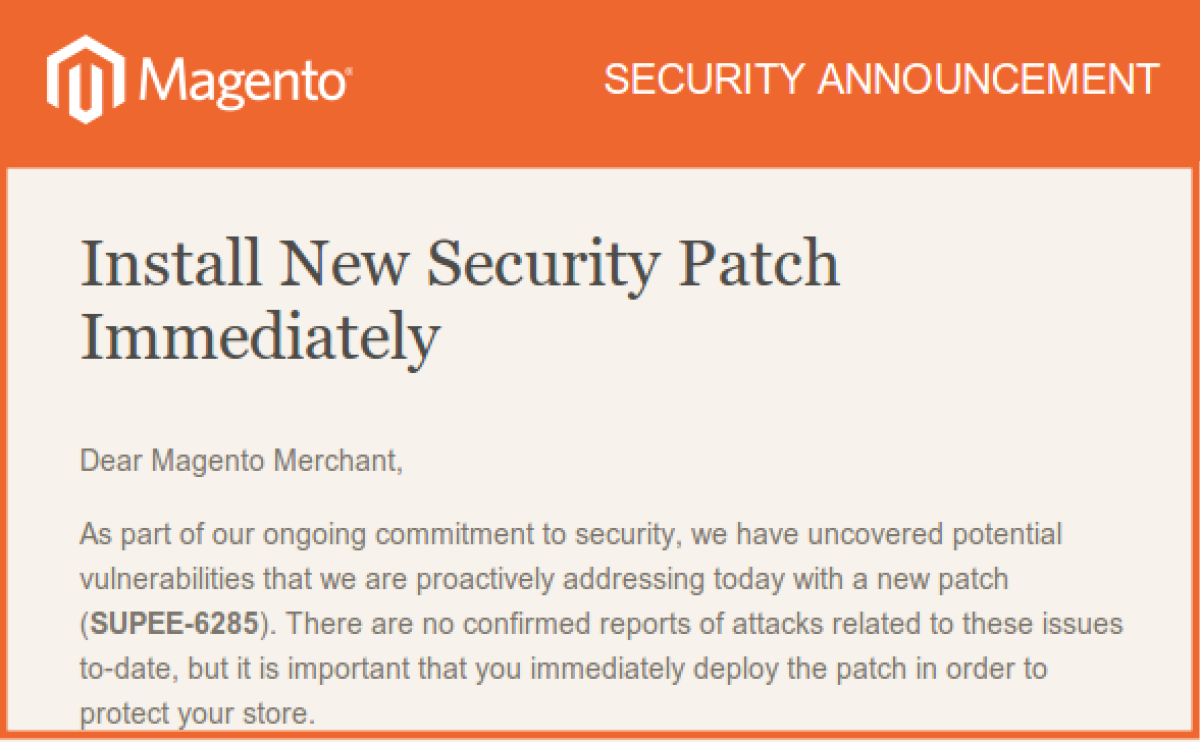Click the word New in the headline
This screenshot has height=742, width=1200.
point(337,264)
